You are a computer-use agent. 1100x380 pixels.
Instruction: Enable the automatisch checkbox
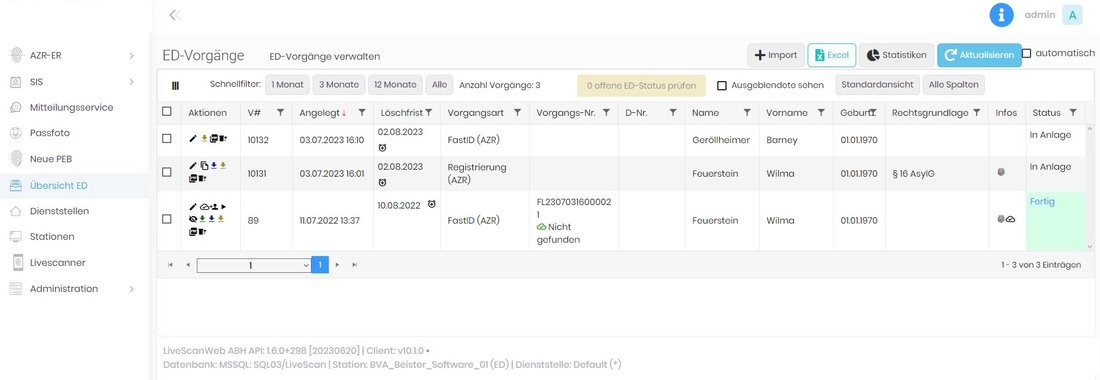pos(1026,53)
